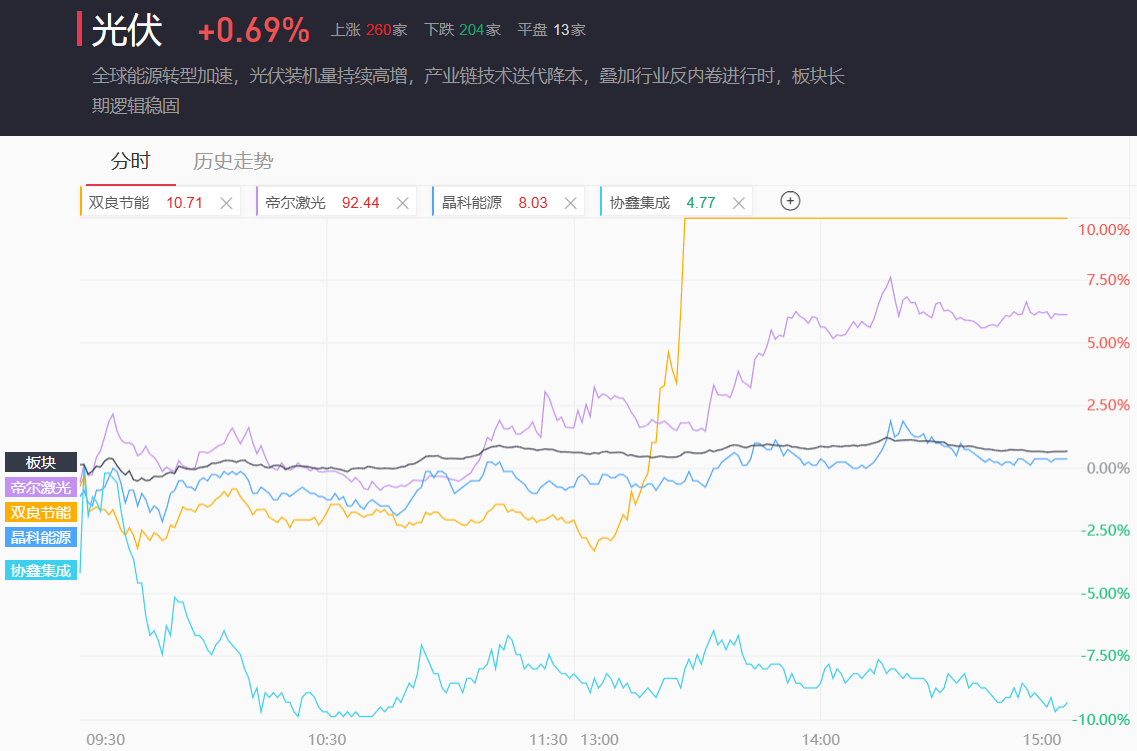Toggle the 板块 legend label on chart left
Image resolution: width=1137 pixels, height=751 pixels.
click(x=41, y=462)
